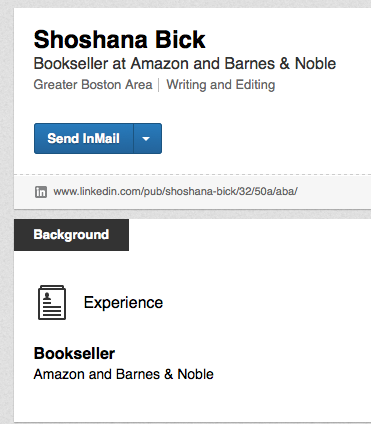Expand the dropdown arrow beside Send InMail

[148, 138]
